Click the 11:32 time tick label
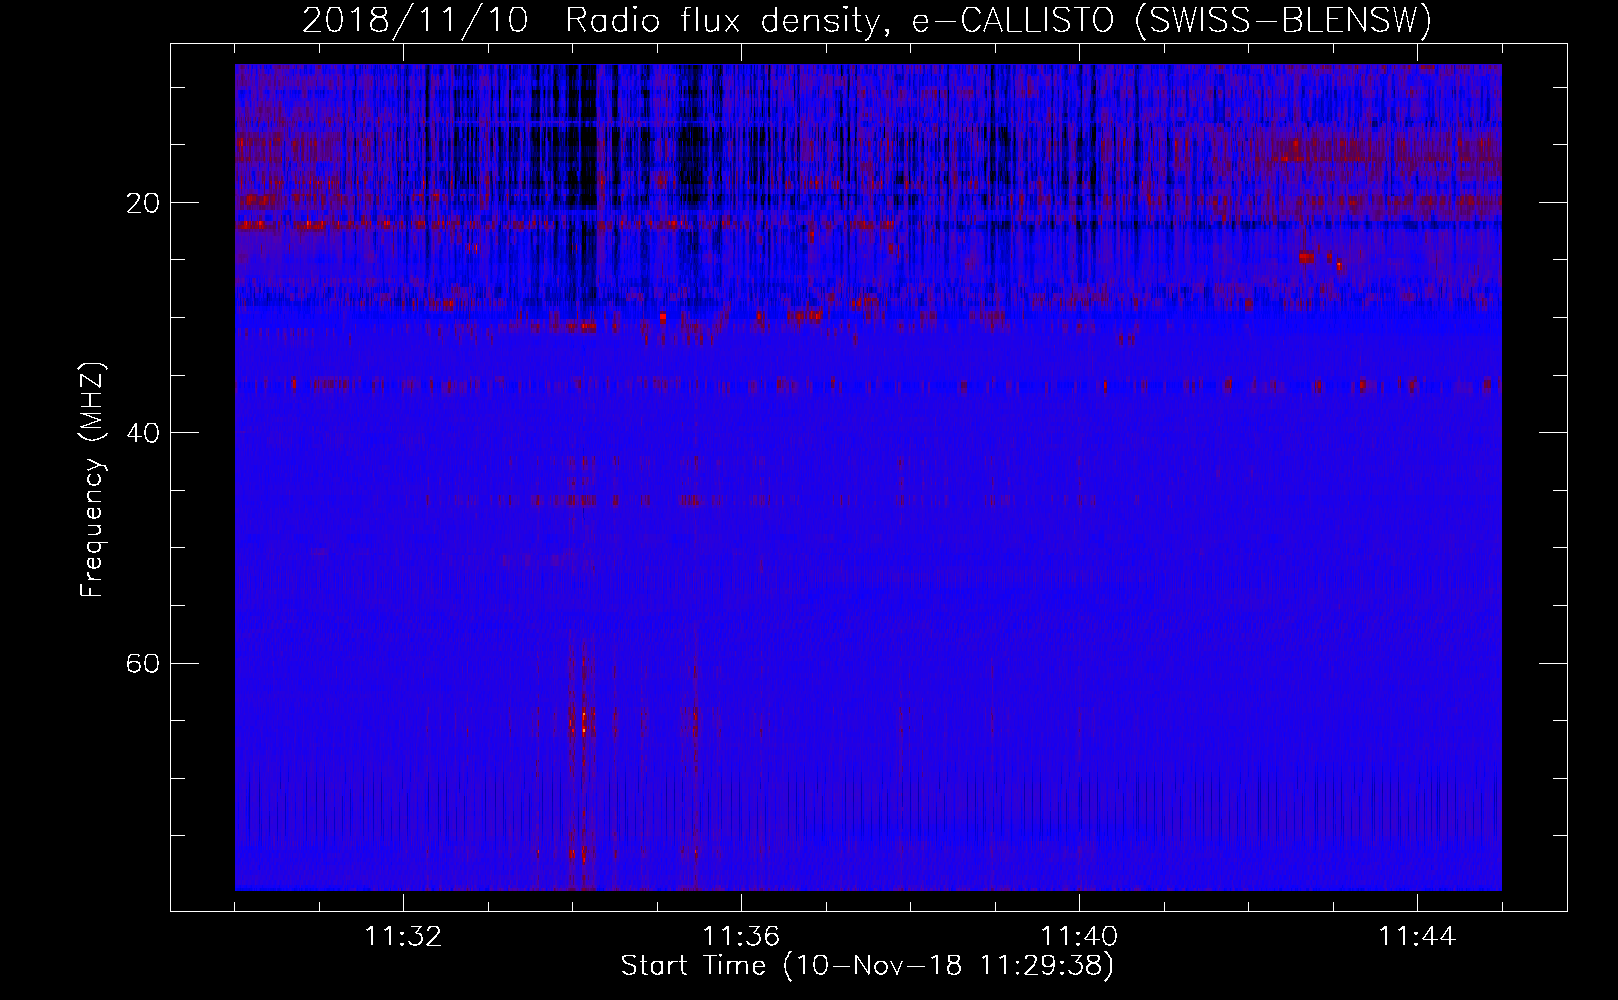1618x1000 pixels. click(x=403, y=937)
